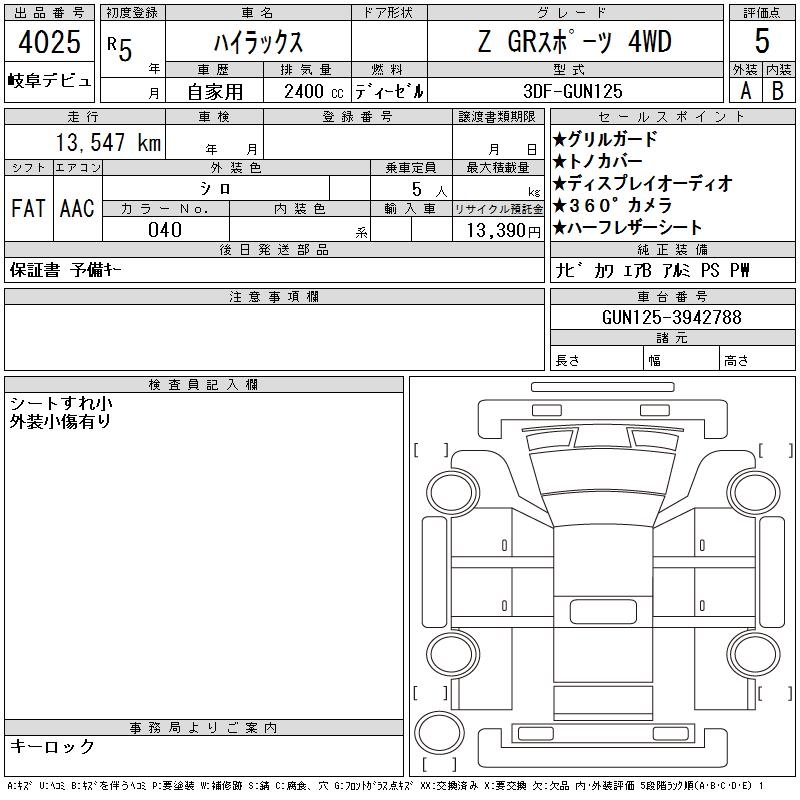Click air conditioner code AAC
Viewport: 800px width, 800px height.
[77, 208]
